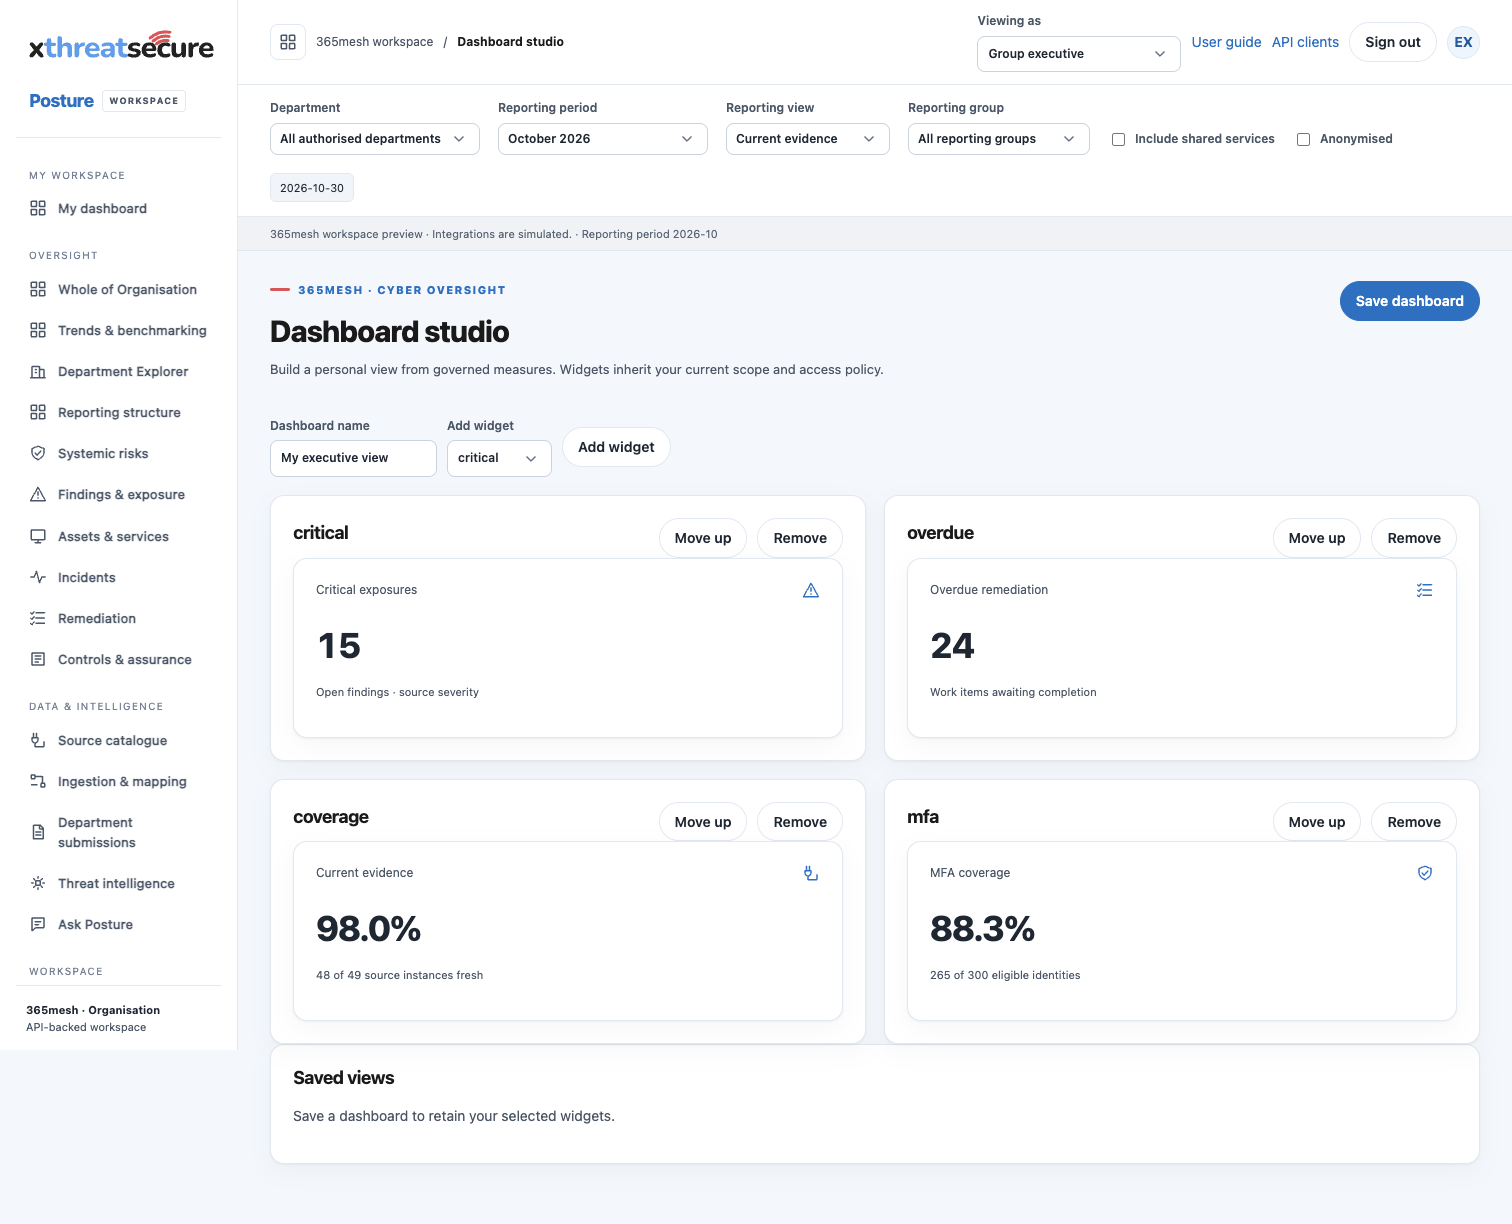1512x1224 pixels.
Task: Tick the Anonymised checkbox
Action: (1304, 139)
